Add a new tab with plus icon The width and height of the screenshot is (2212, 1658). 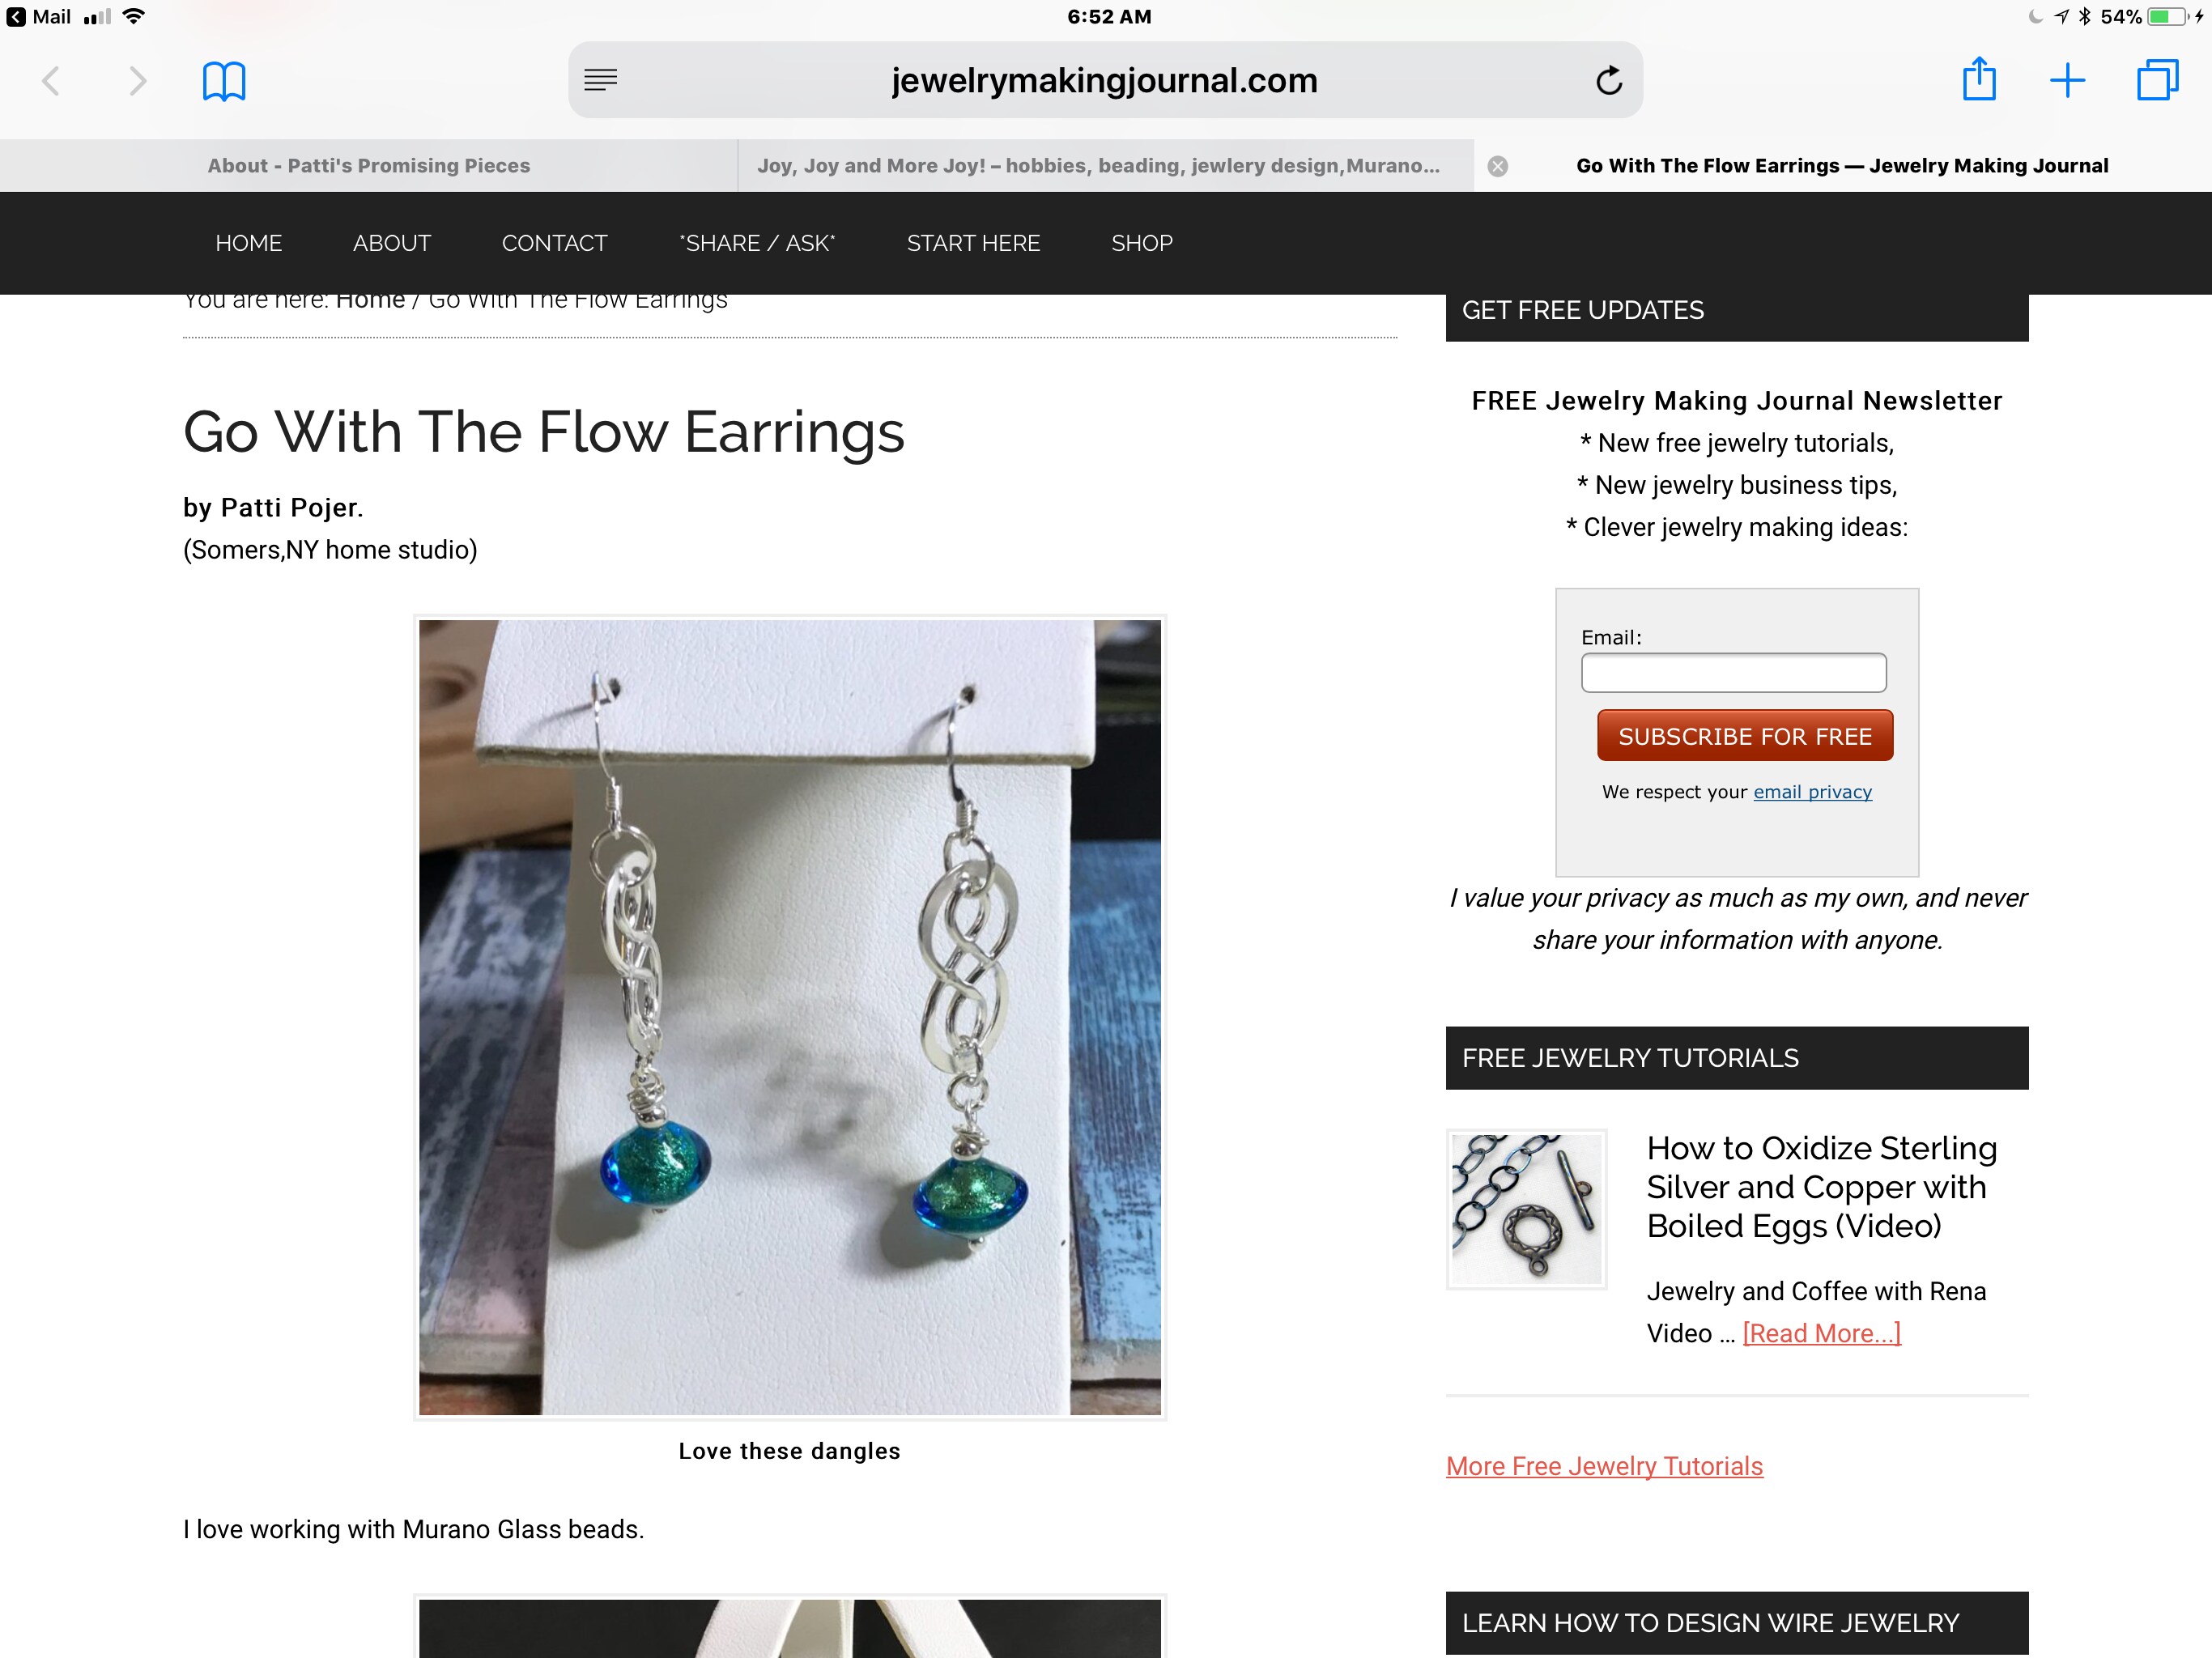(2067, 80)
